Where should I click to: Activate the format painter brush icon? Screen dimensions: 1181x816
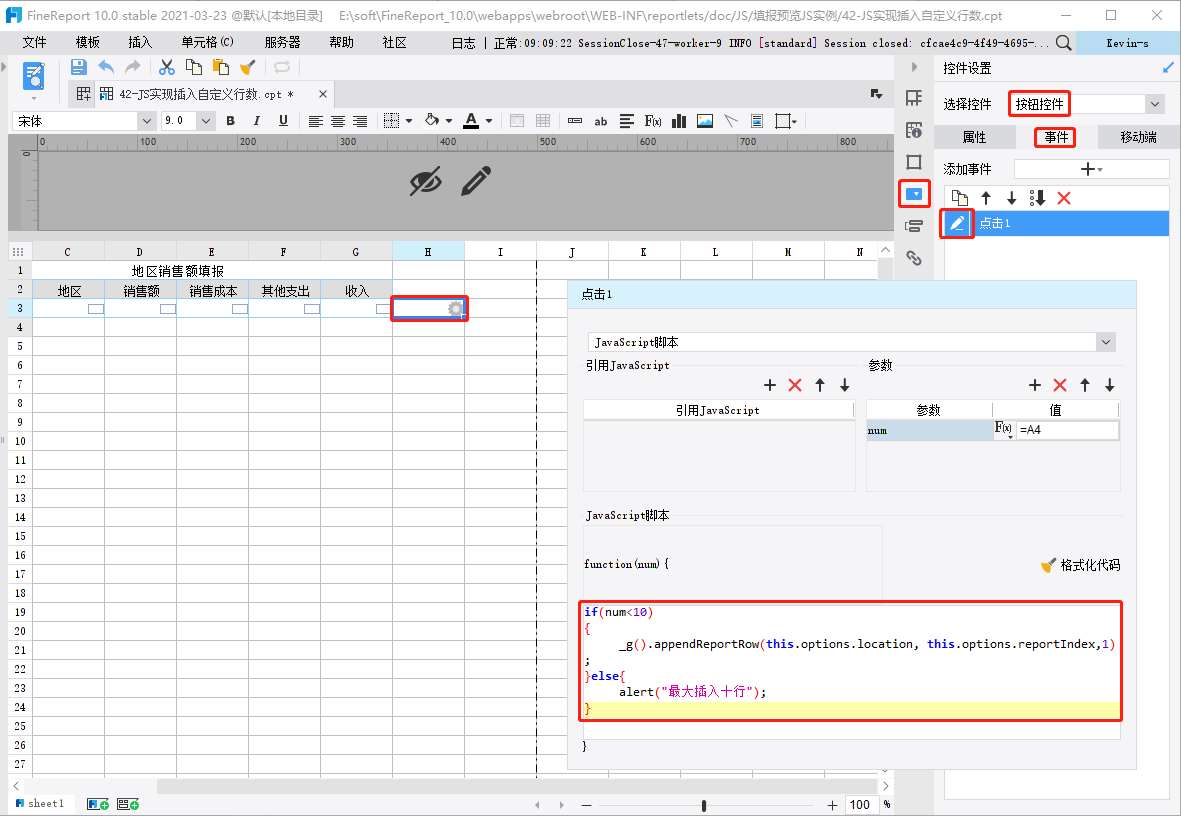tap(247, 67)
